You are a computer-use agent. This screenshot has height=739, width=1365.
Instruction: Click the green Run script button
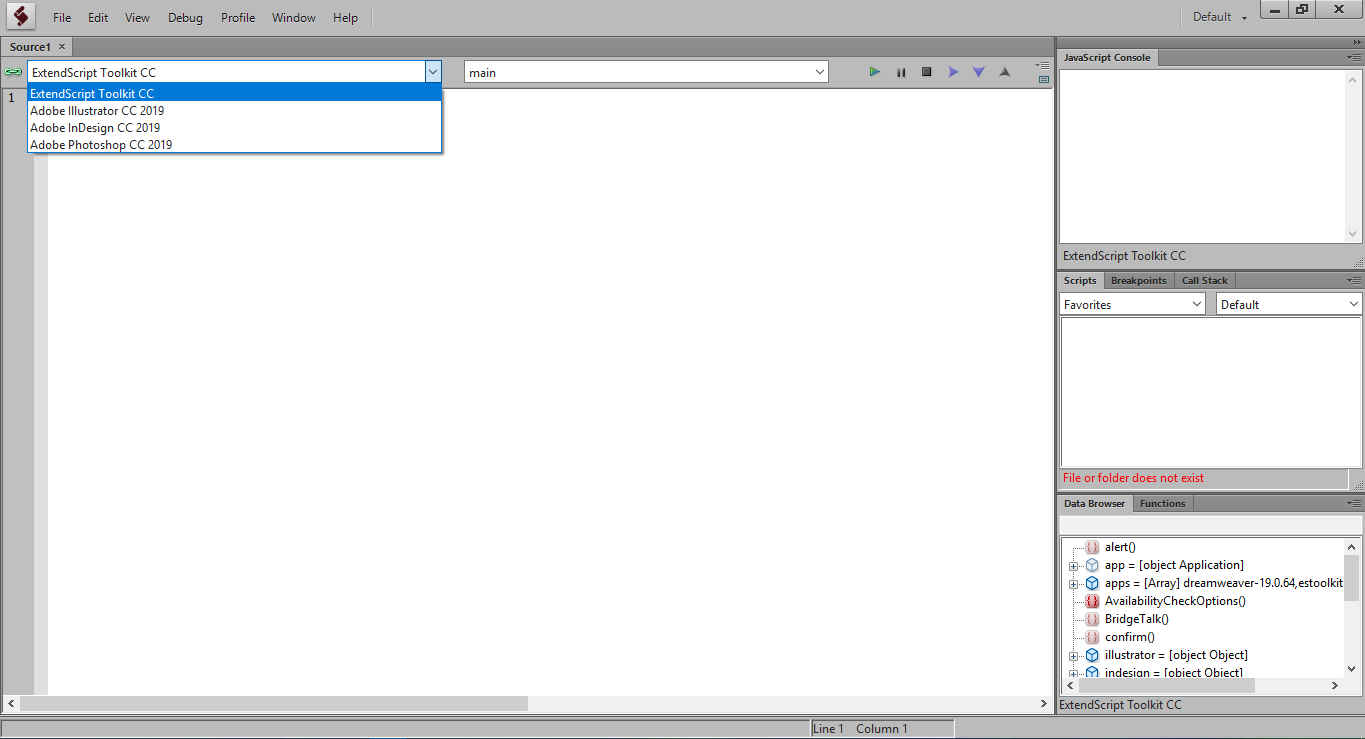click(x=875, y=72)
